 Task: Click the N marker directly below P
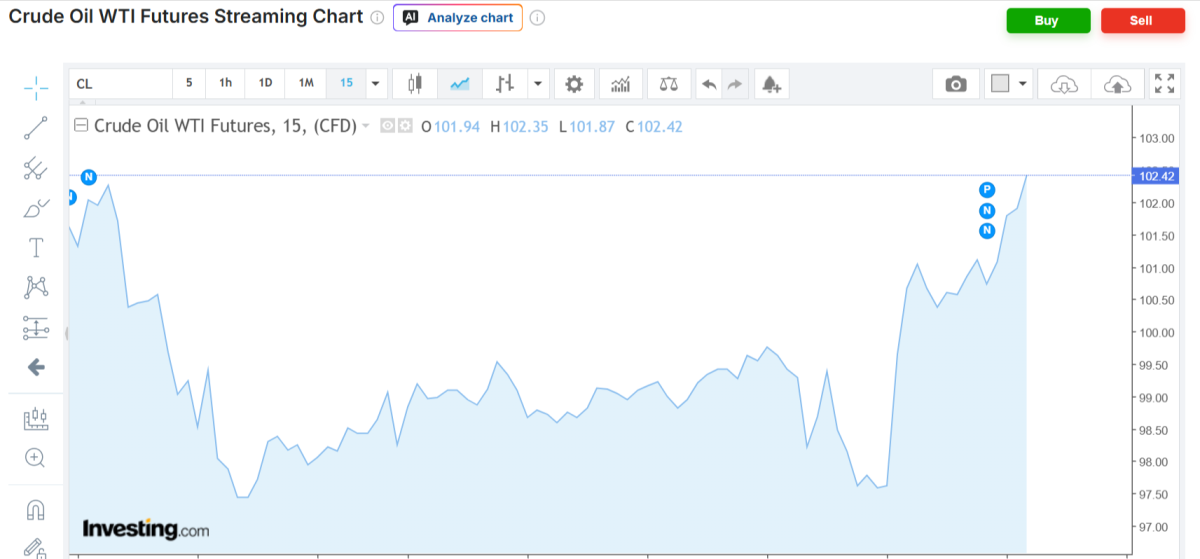point(987,210)
